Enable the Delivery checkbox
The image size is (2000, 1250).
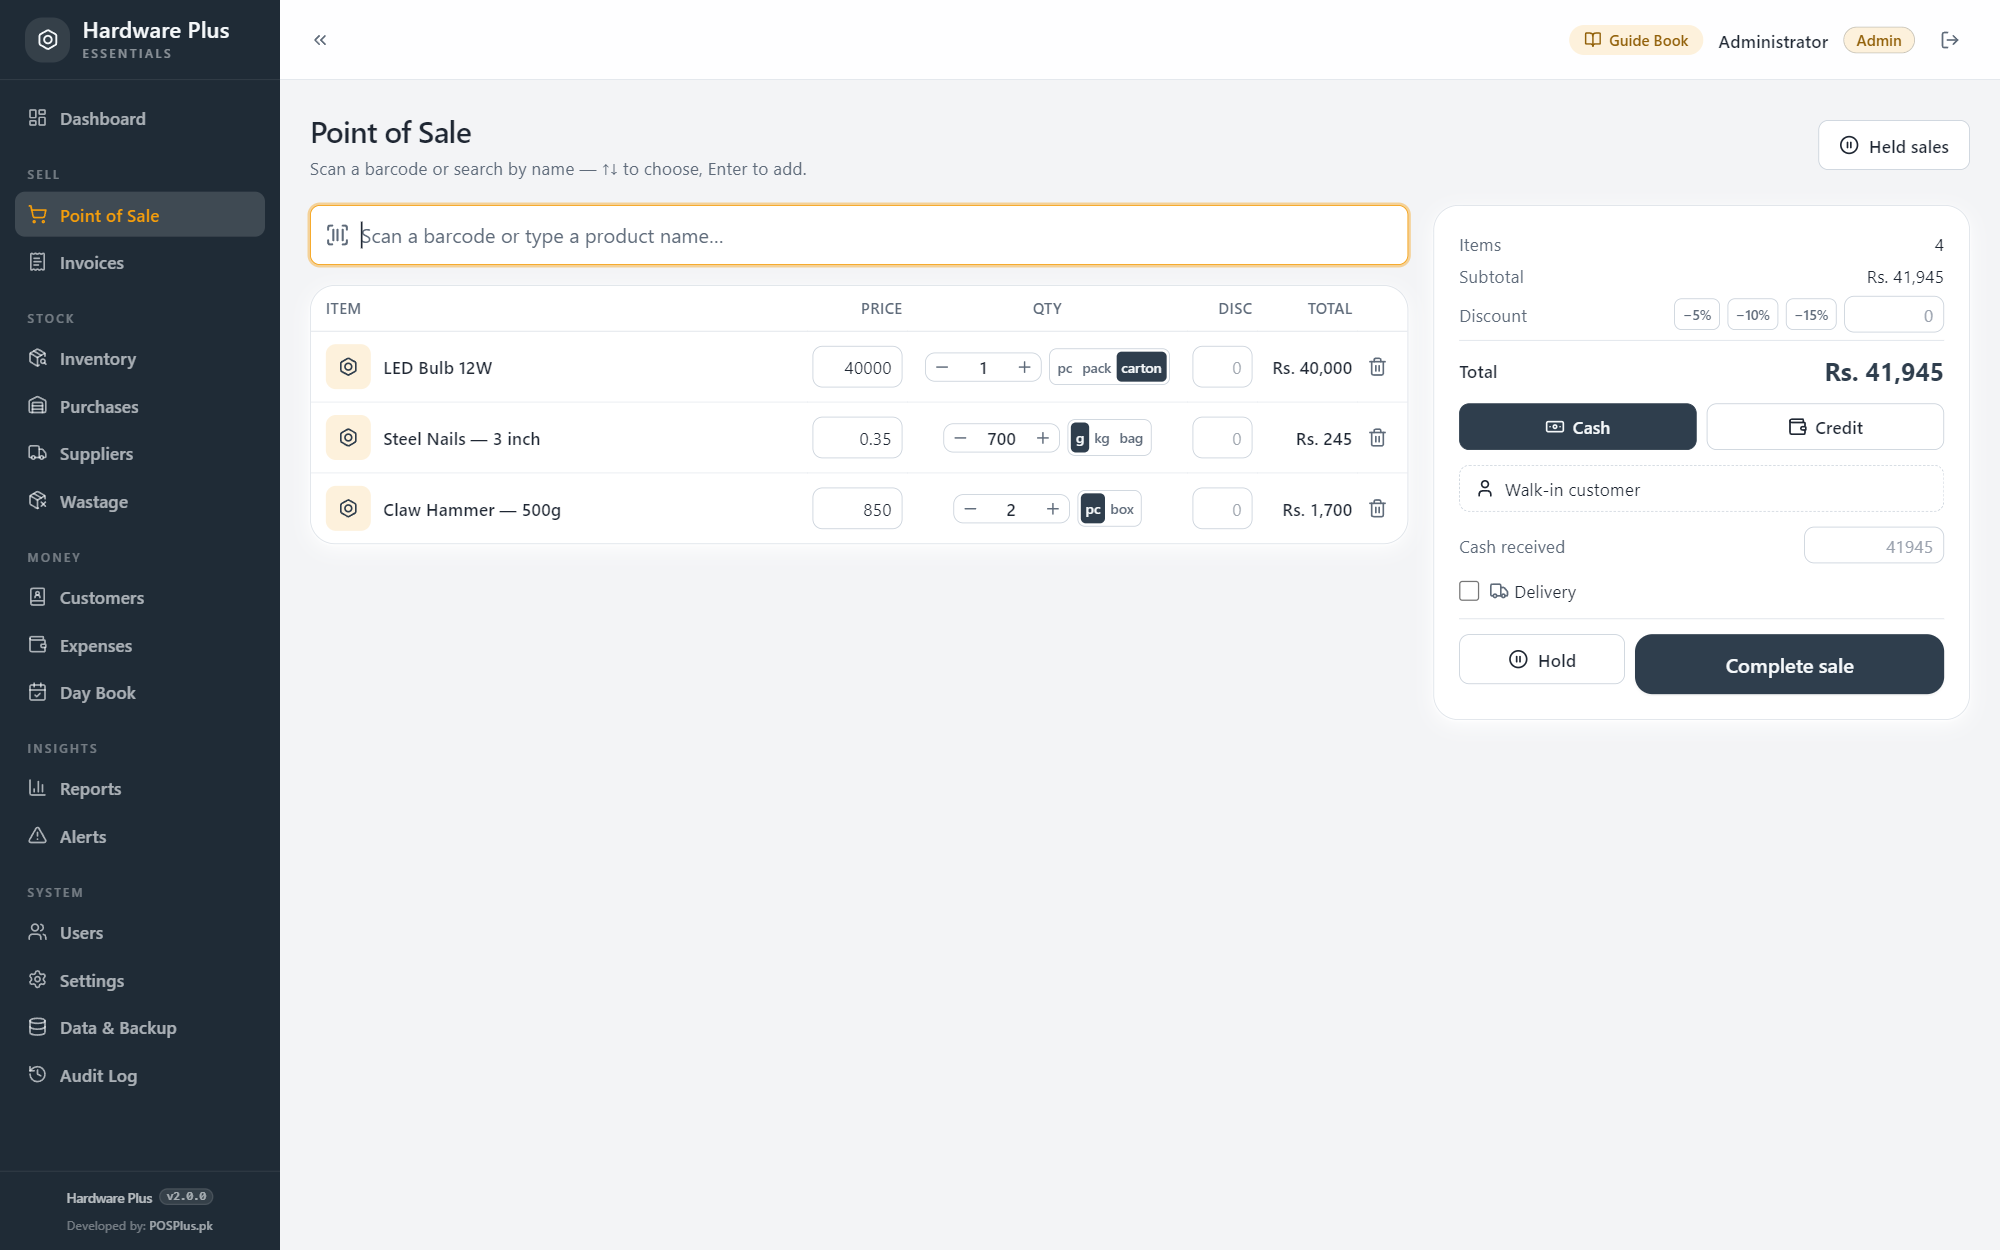tap(1469, 591)
